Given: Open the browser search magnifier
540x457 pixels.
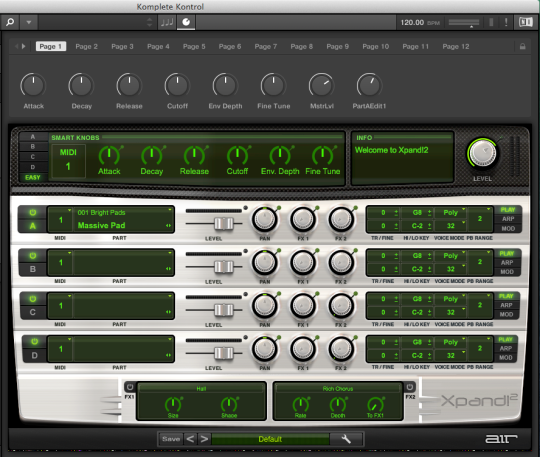Looking at the screenshot, I should pyautogui.click(x=10, y=22).
